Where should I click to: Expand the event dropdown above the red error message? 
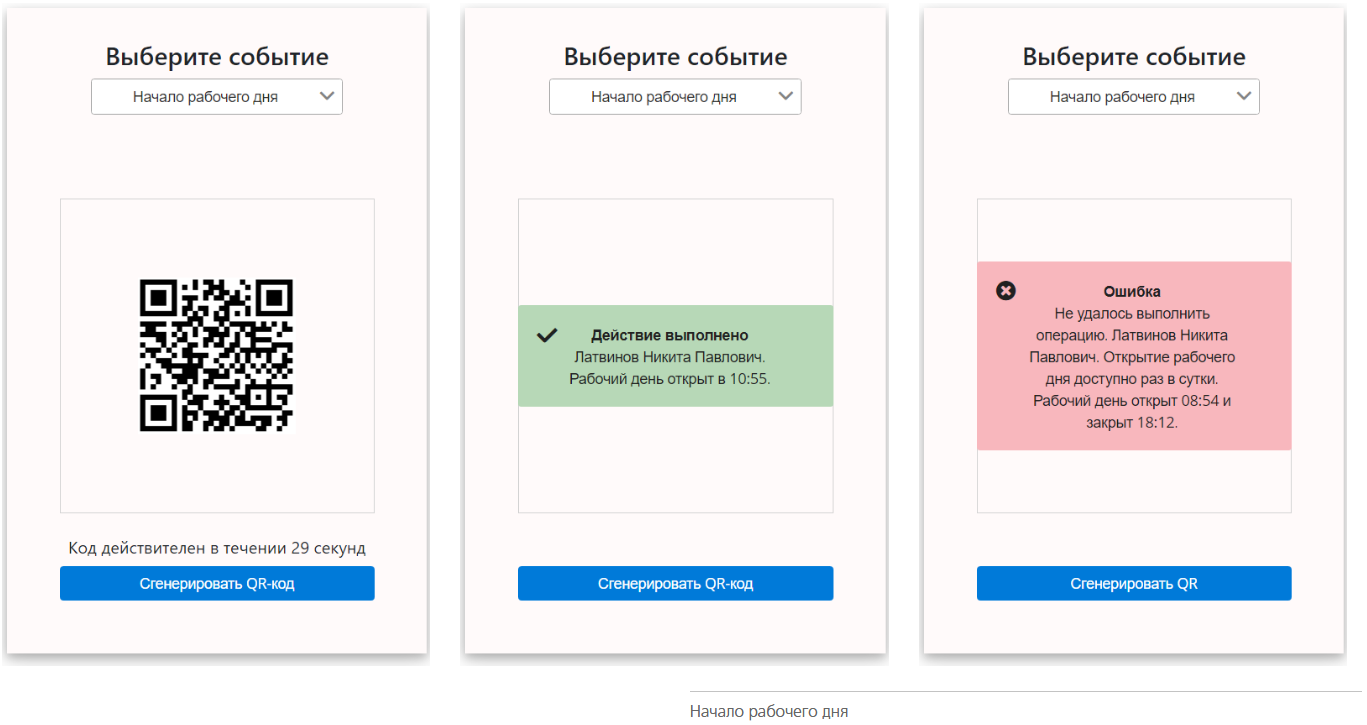[x=1122, y=97]
